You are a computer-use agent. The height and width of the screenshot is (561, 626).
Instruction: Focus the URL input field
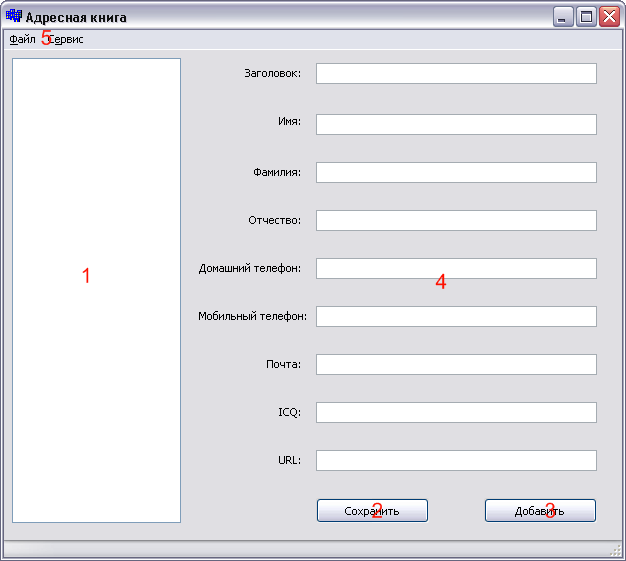point(456,460)
